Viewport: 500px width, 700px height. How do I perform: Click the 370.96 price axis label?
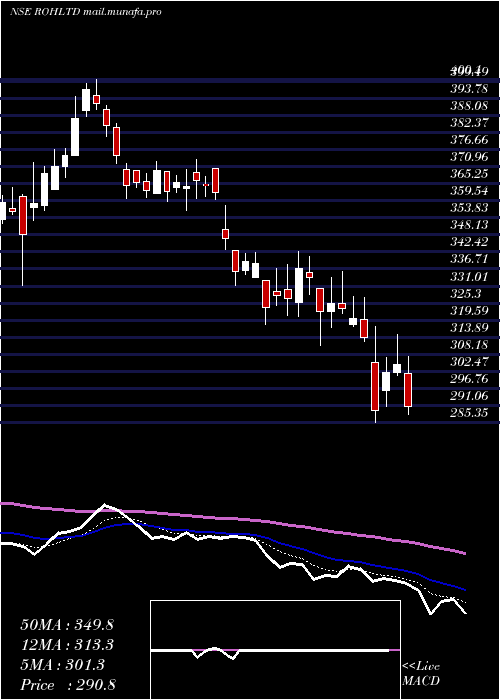pyautogui.click(x=468, y=157)
